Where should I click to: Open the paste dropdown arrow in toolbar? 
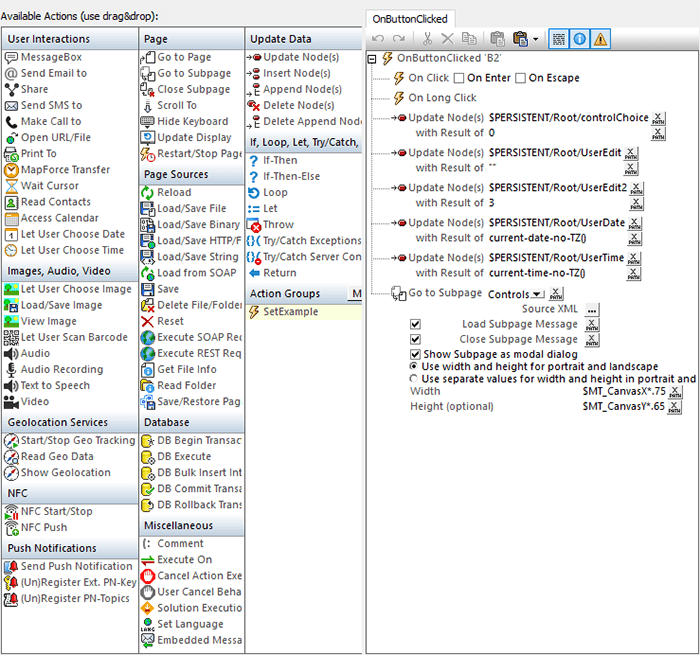(x=536, y=39)
